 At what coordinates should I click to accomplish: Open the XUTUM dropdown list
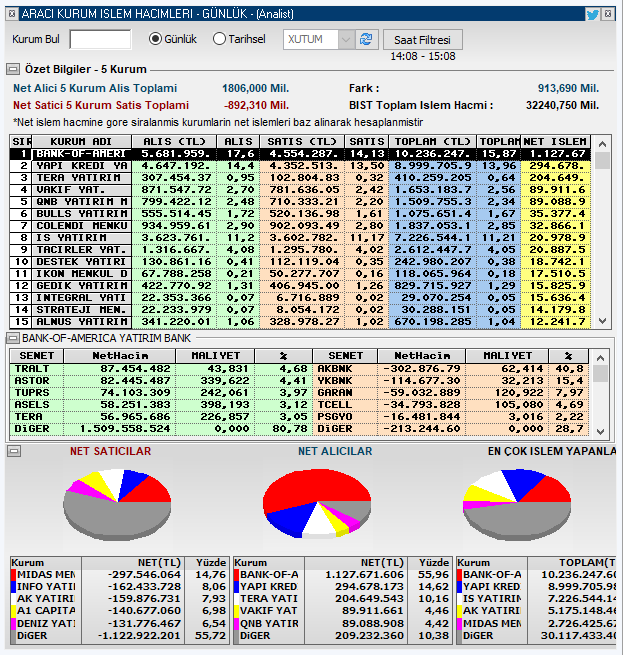[346, 40]
